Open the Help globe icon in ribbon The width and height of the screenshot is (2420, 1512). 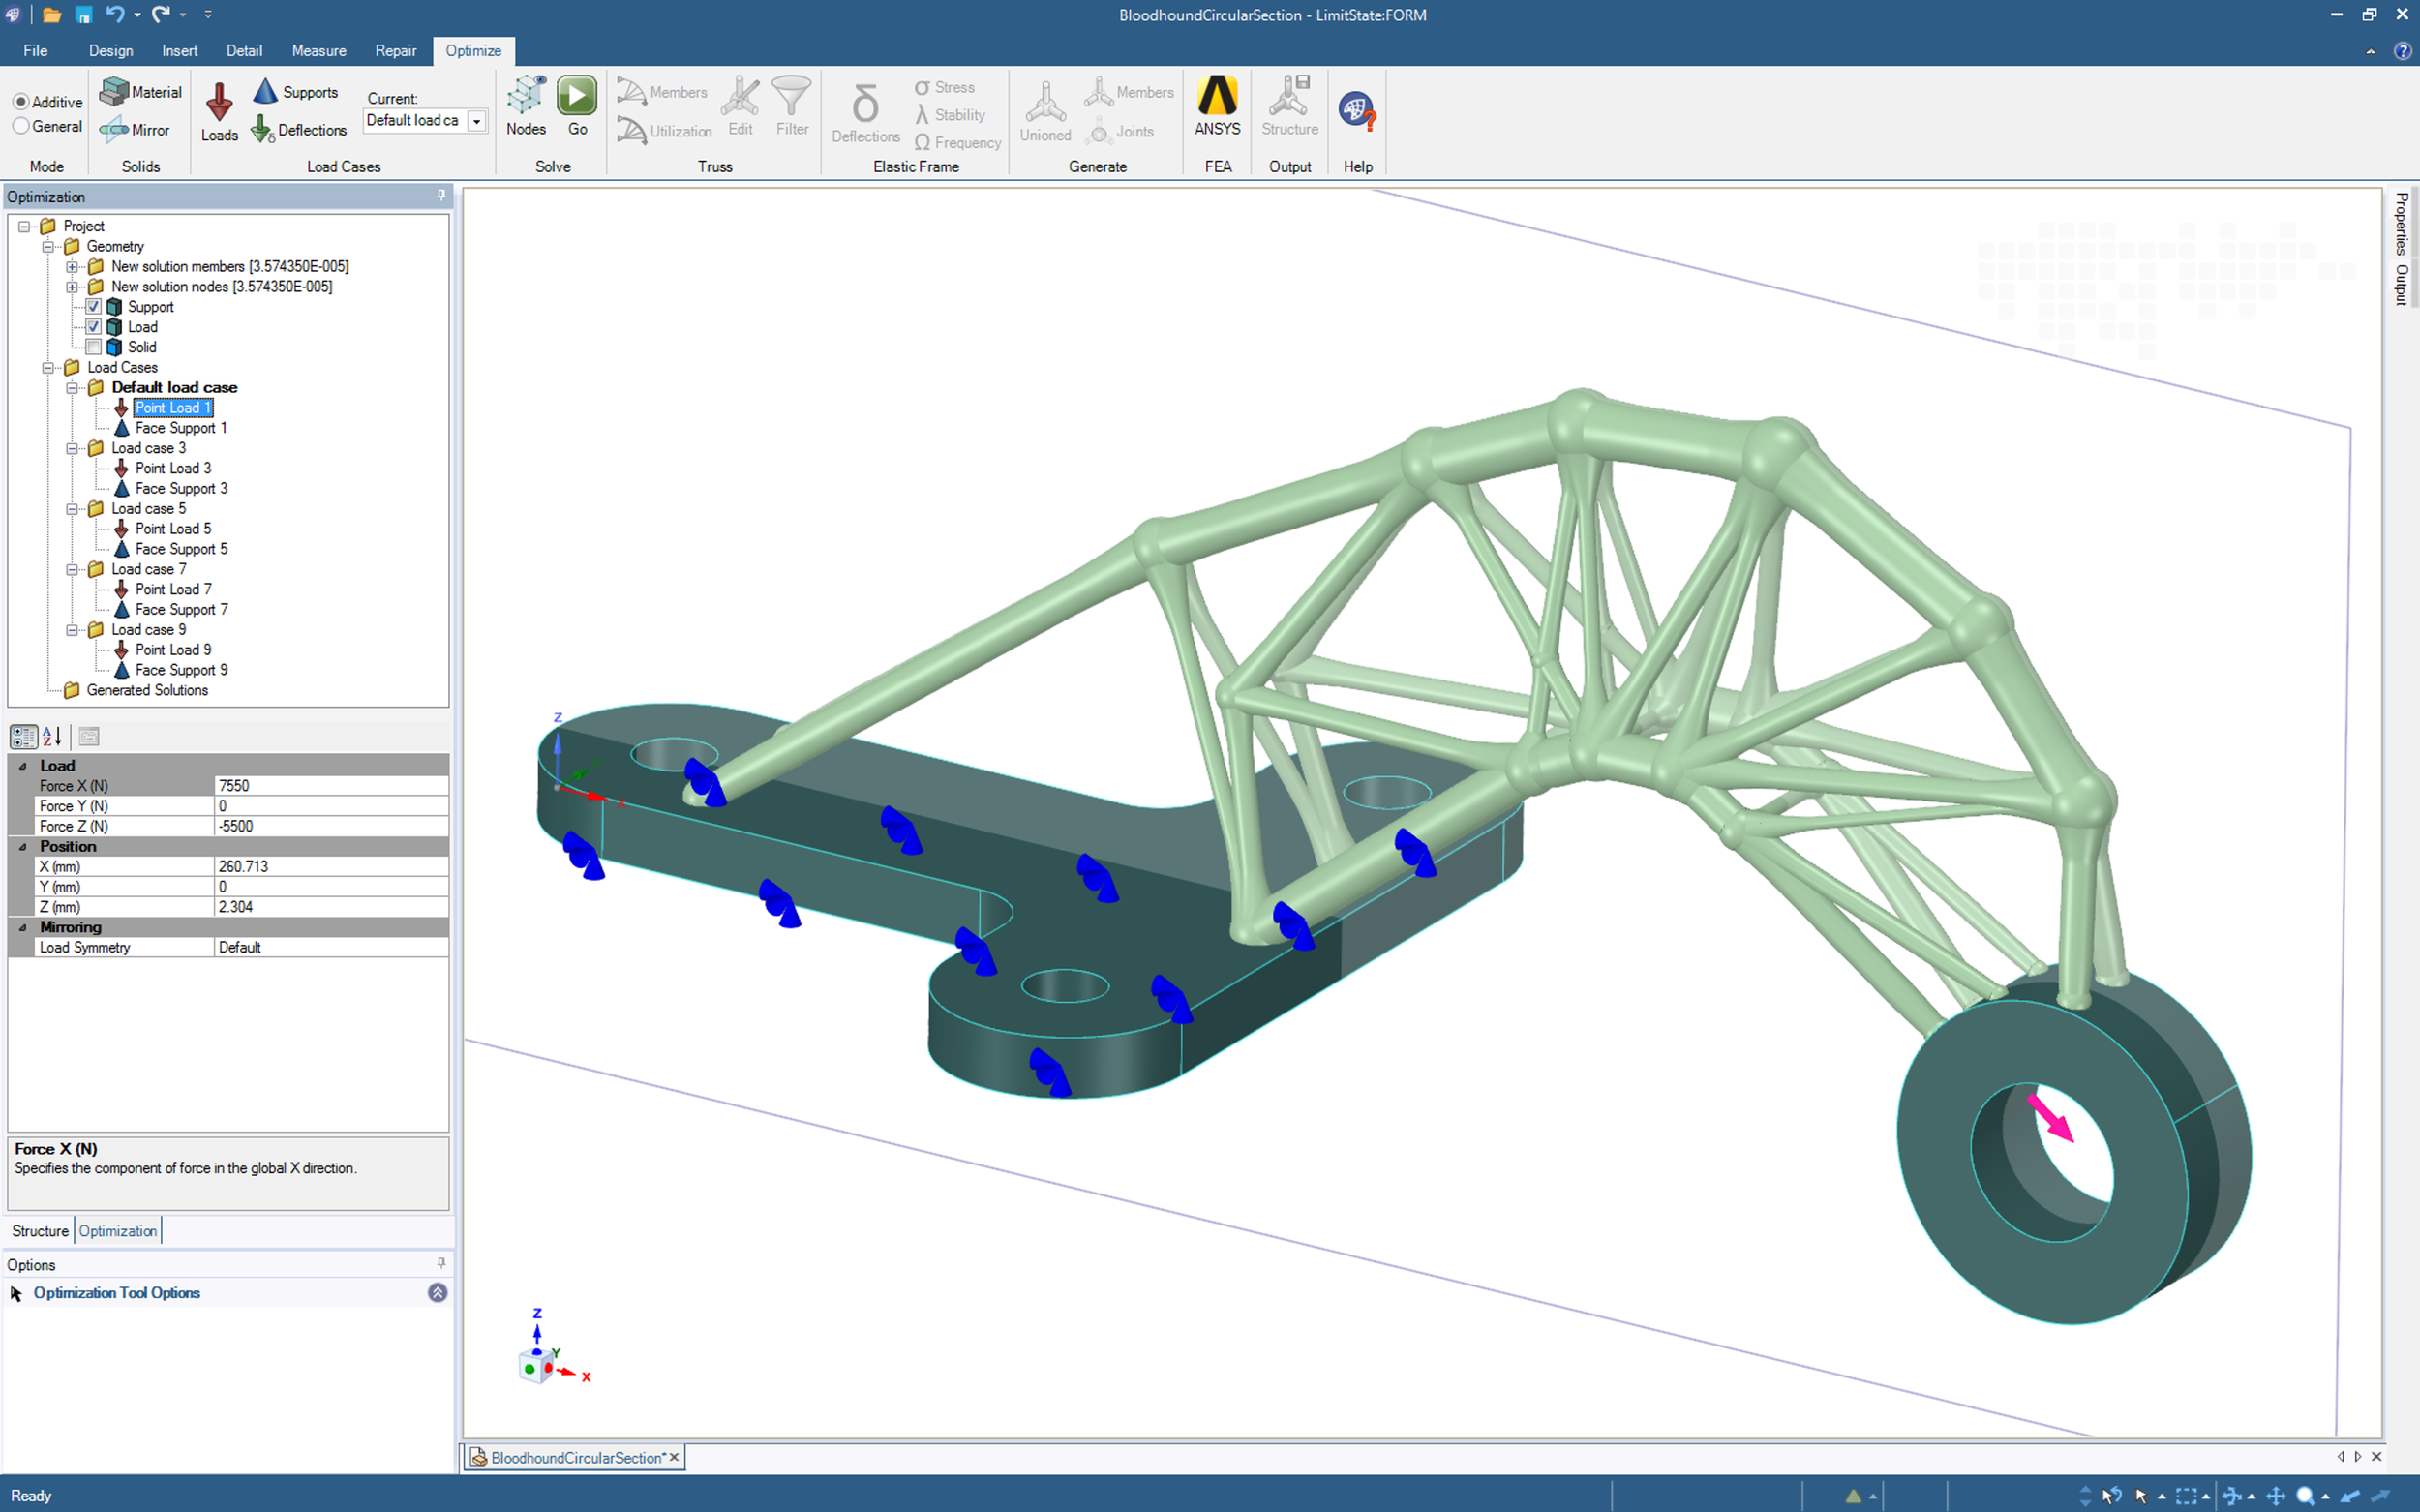[x=1357, y=110]
